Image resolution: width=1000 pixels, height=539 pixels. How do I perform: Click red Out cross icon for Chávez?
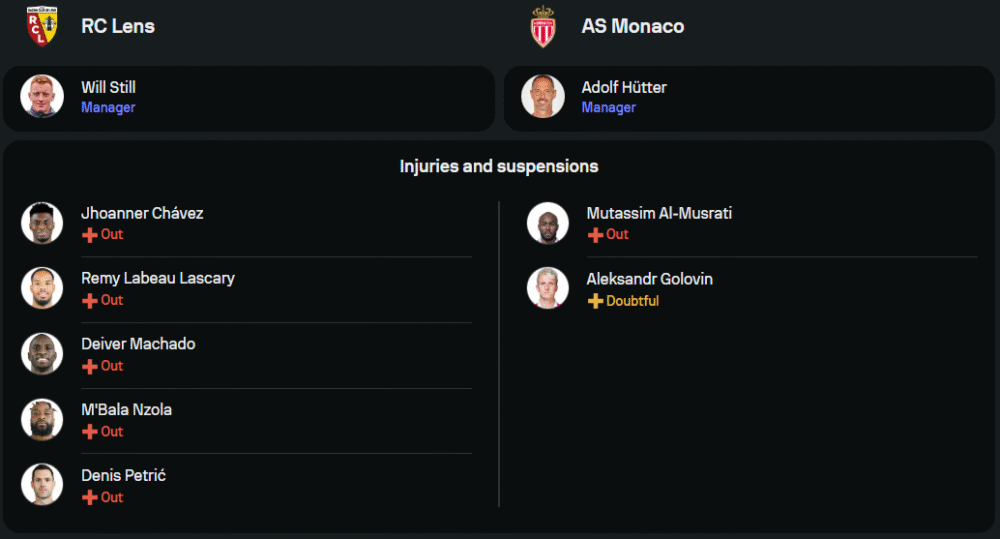[x=90, y=235]
